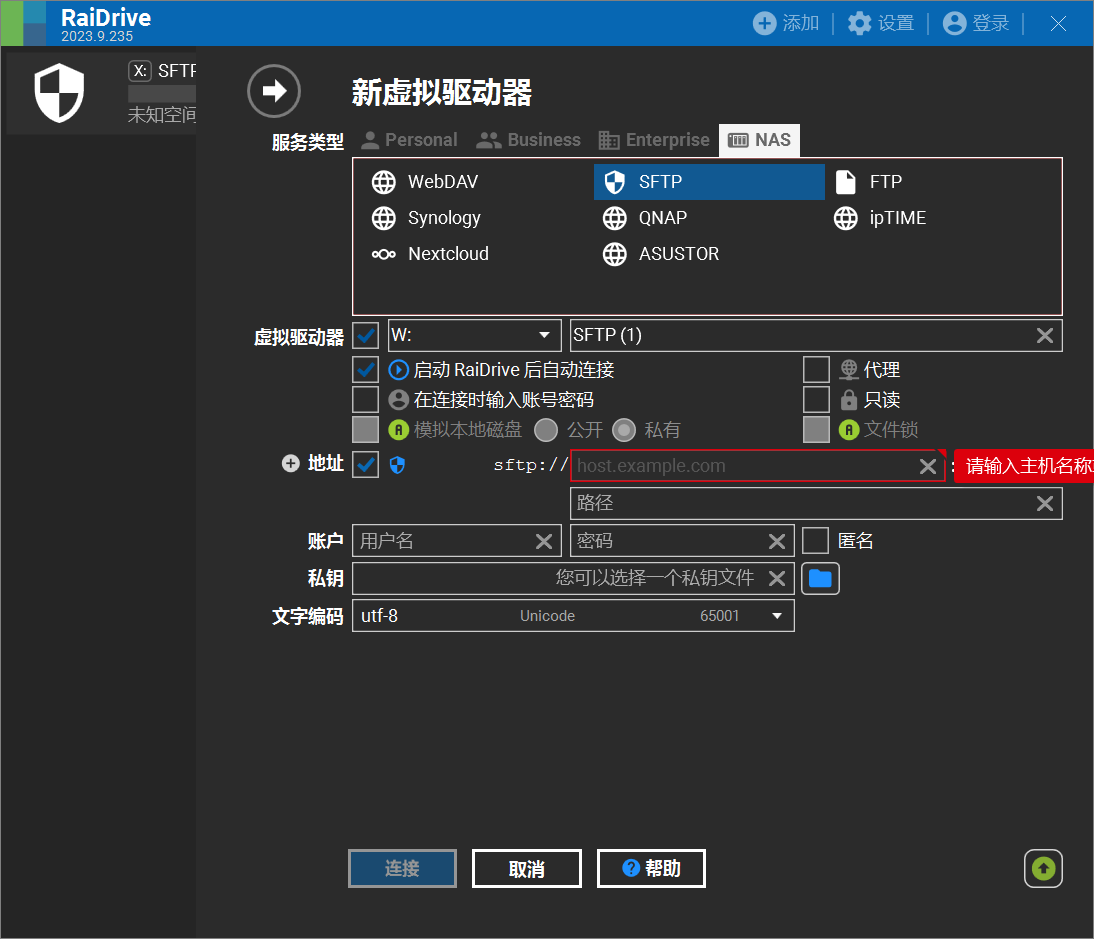This screenshot has height=939, width=1094.
Task: Toggle 模拟本地磁盘 checkbox
Action: (366, 430)
